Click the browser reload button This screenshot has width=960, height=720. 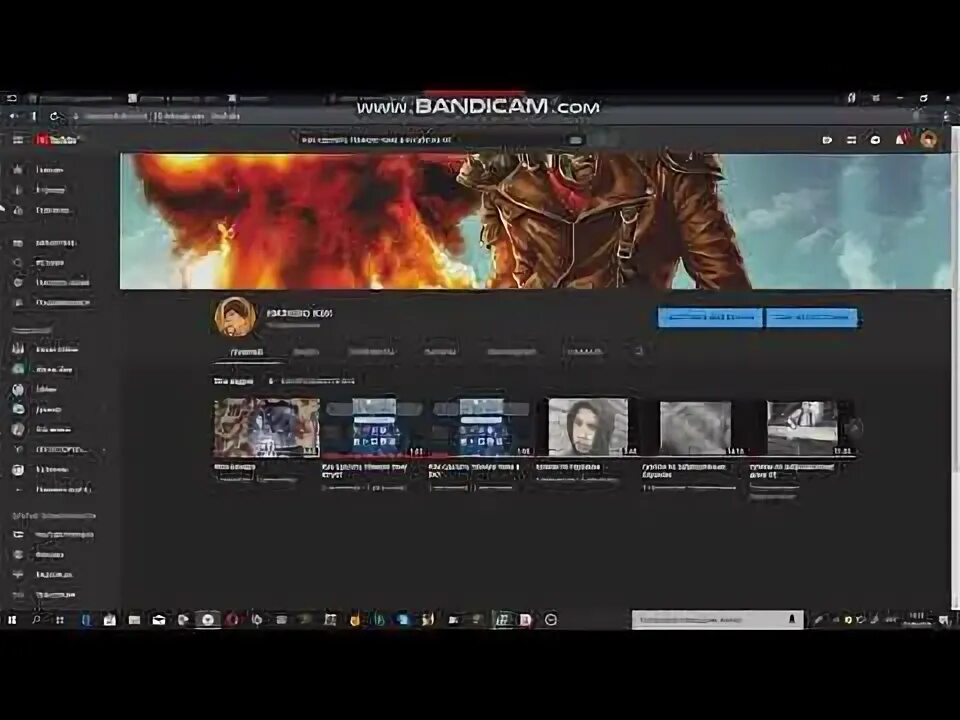(54, 116)
